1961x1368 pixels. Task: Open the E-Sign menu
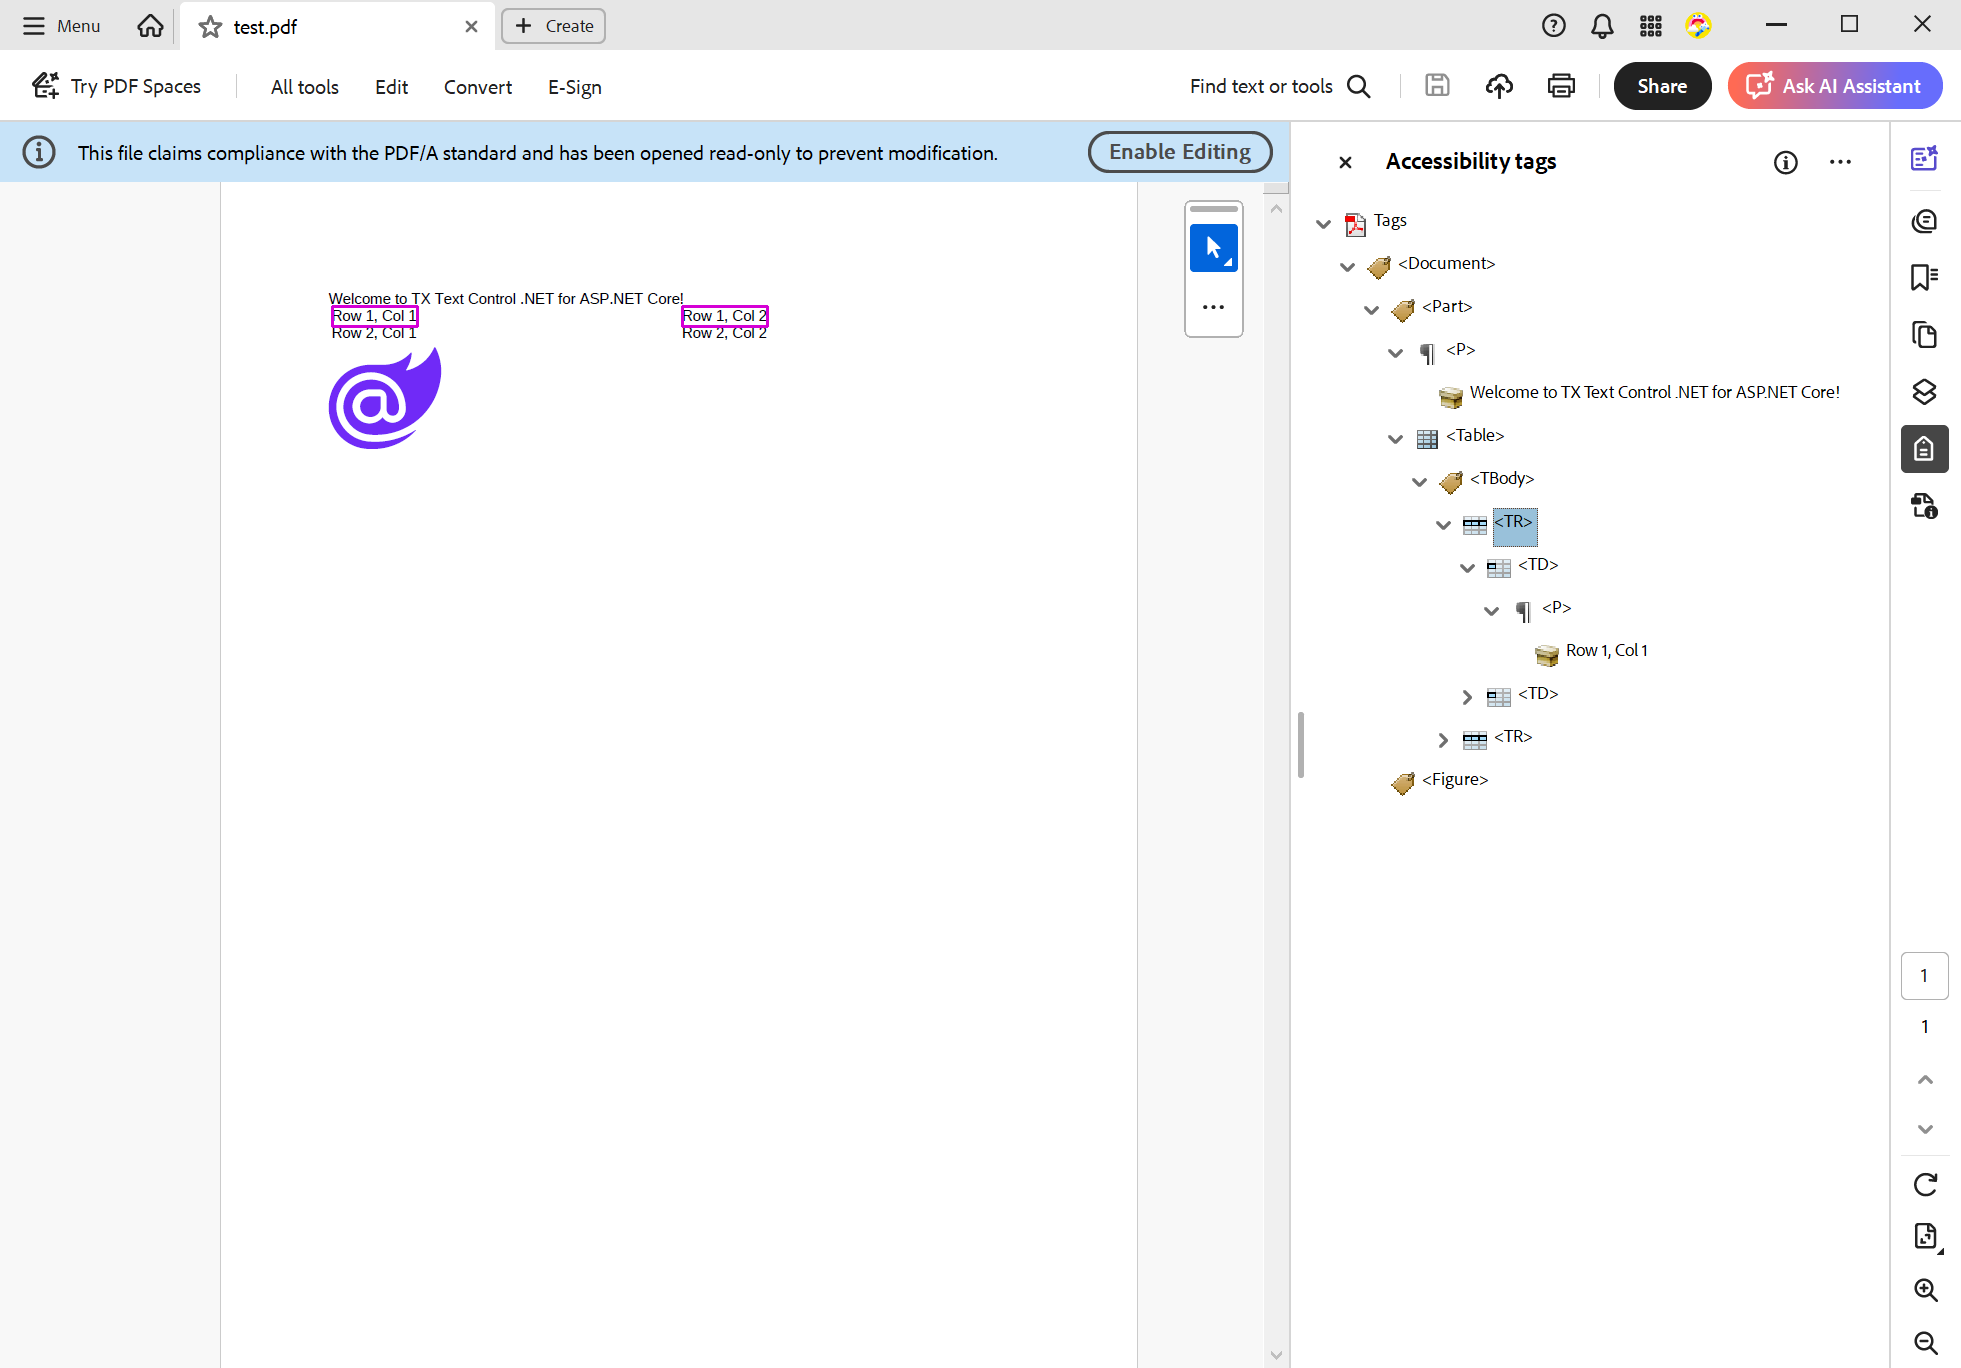pos(574,87)
